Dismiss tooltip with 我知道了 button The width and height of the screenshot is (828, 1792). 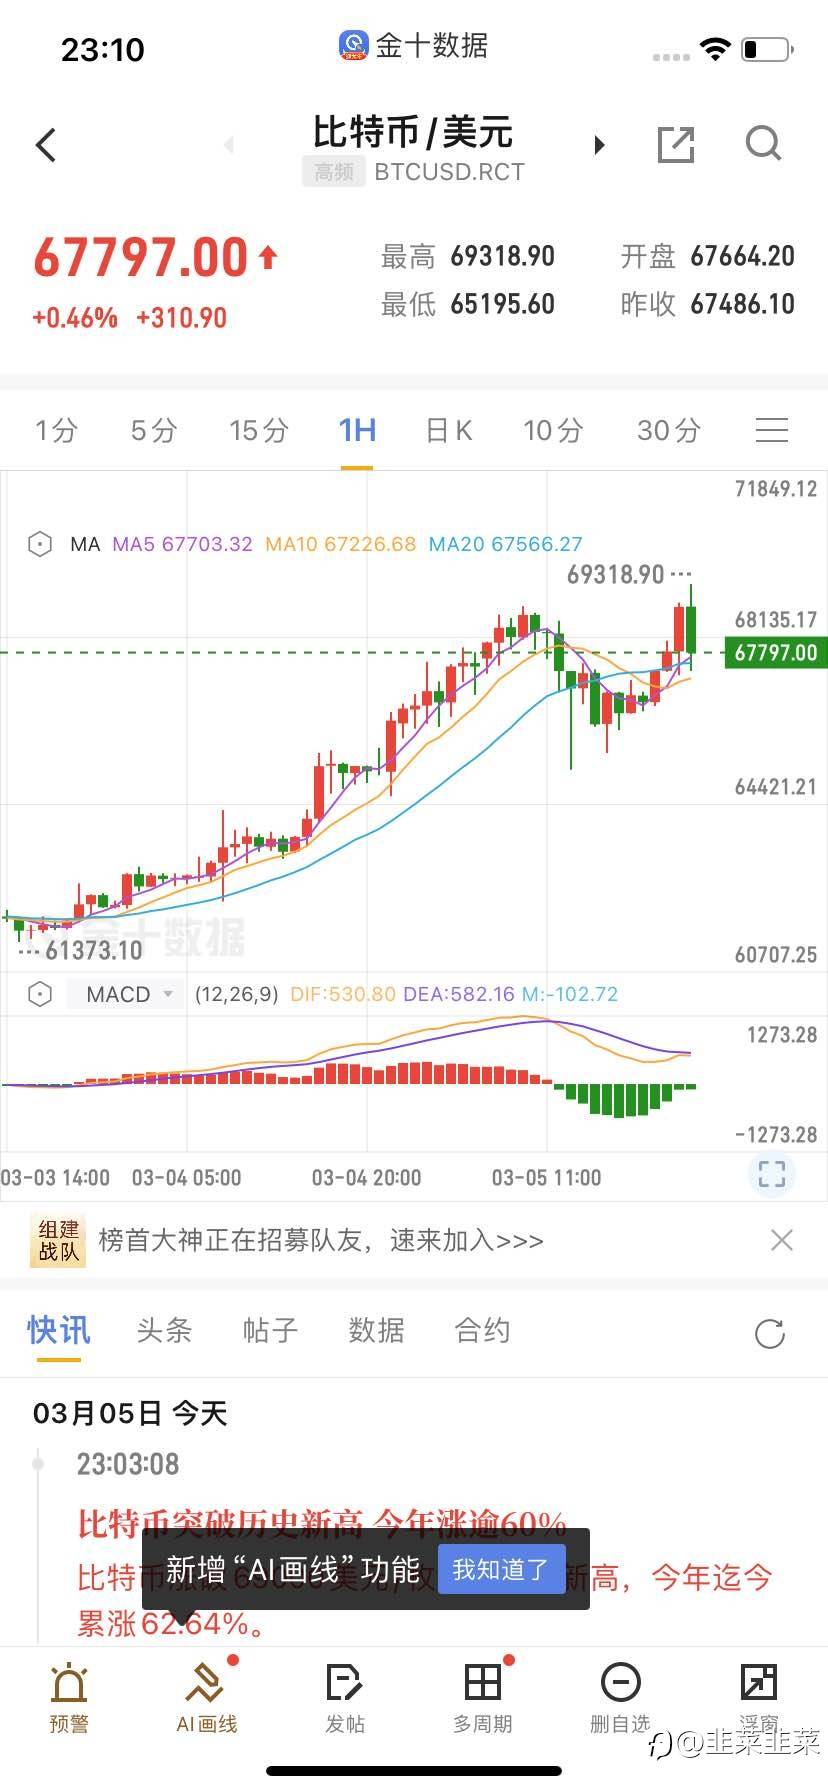501,1569
